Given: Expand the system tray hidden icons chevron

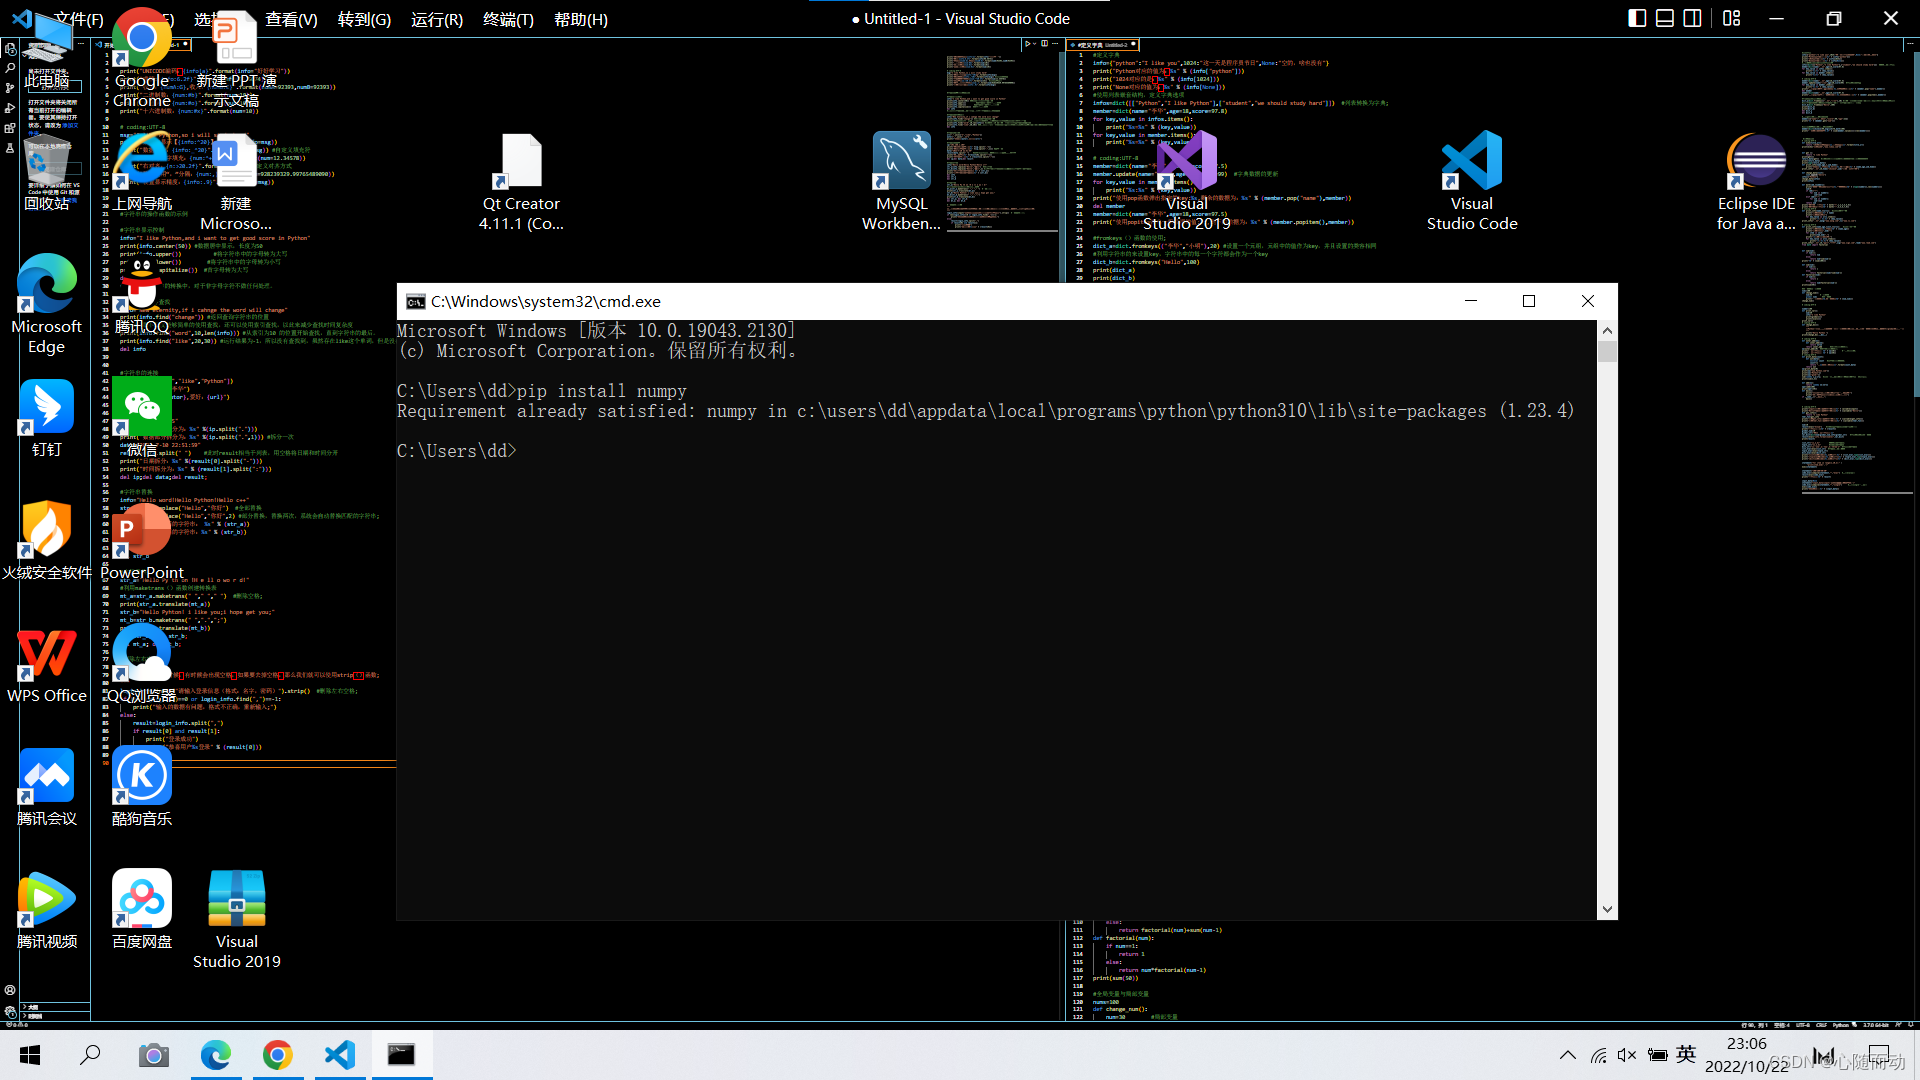Looking at the screenshot, I should [x=1567, y=1055].
